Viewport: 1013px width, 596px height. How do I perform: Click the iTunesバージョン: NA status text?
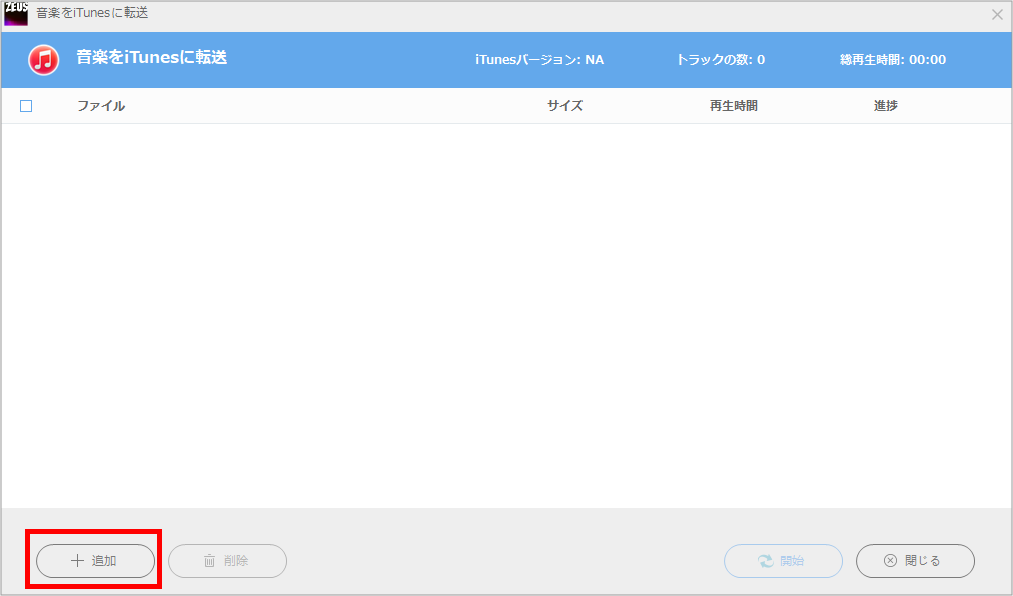click(539, 60)
